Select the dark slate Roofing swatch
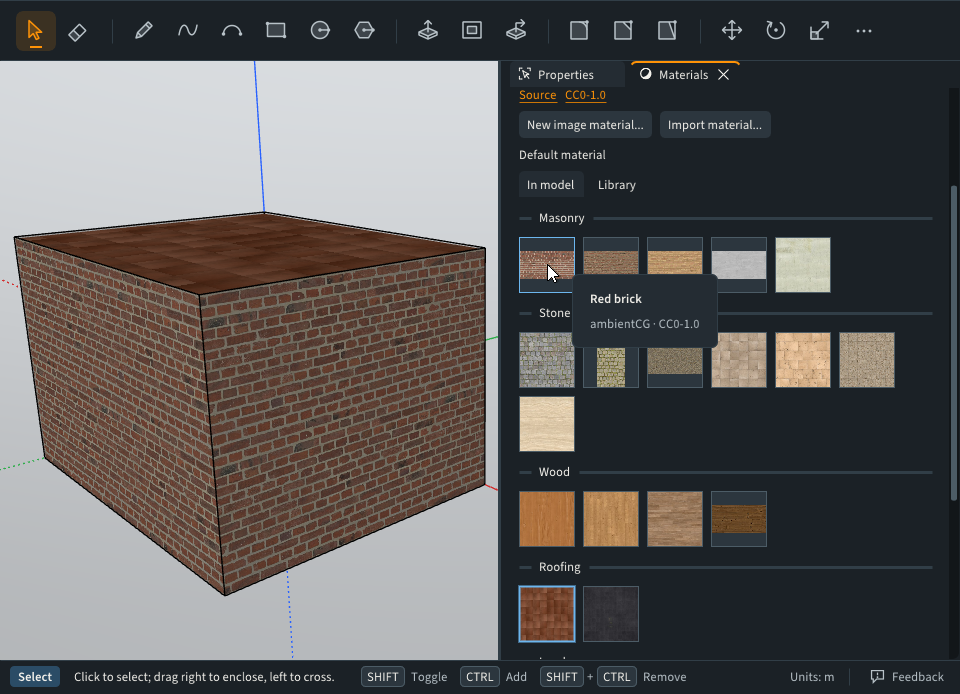The image size is (960, 694). 611,614
